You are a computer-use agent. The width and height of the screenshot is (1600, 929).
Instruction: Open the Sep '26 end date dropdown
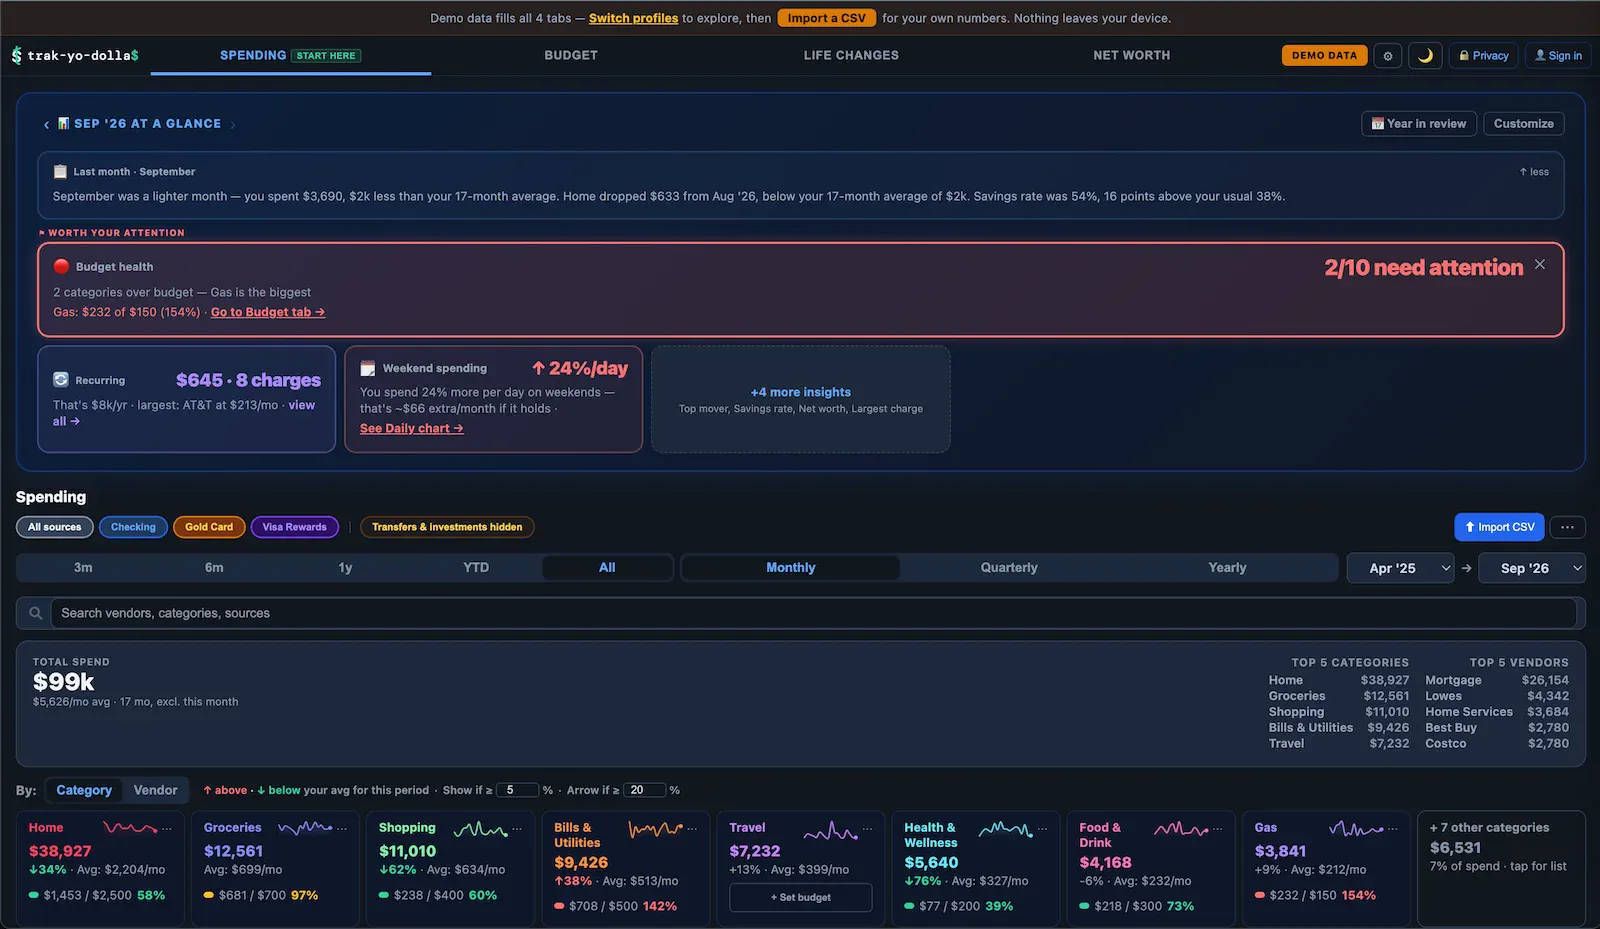pos(1531,568)
